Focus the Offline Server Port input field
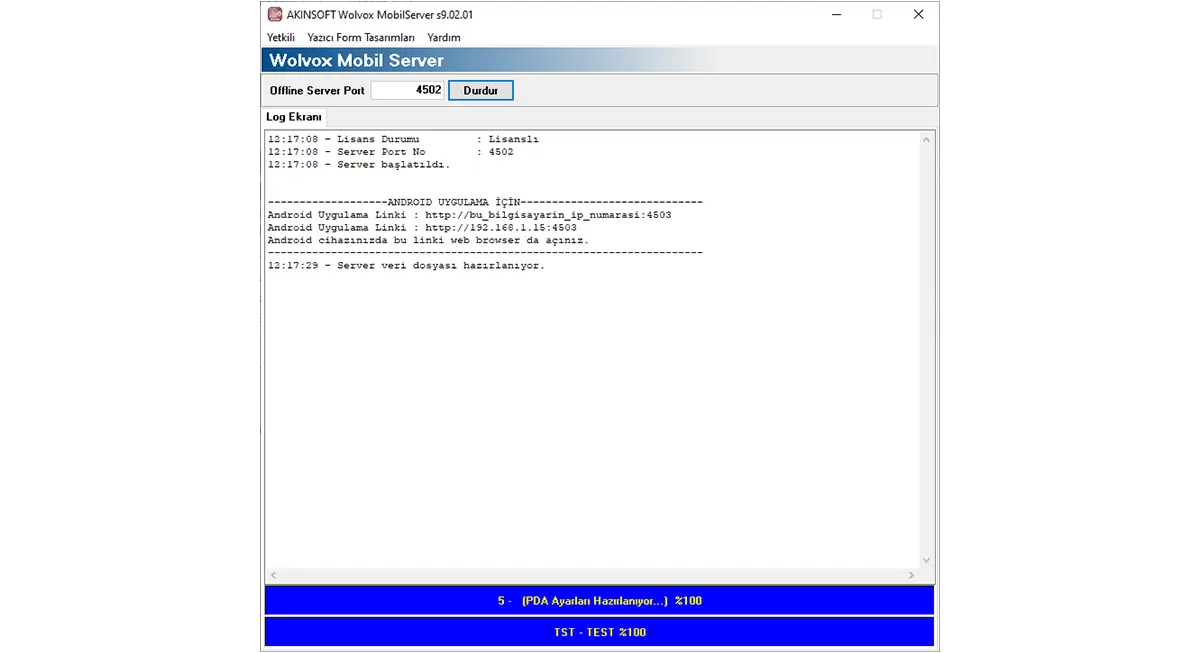Viewport: 1200px width, 653px height. click(407, 90)
